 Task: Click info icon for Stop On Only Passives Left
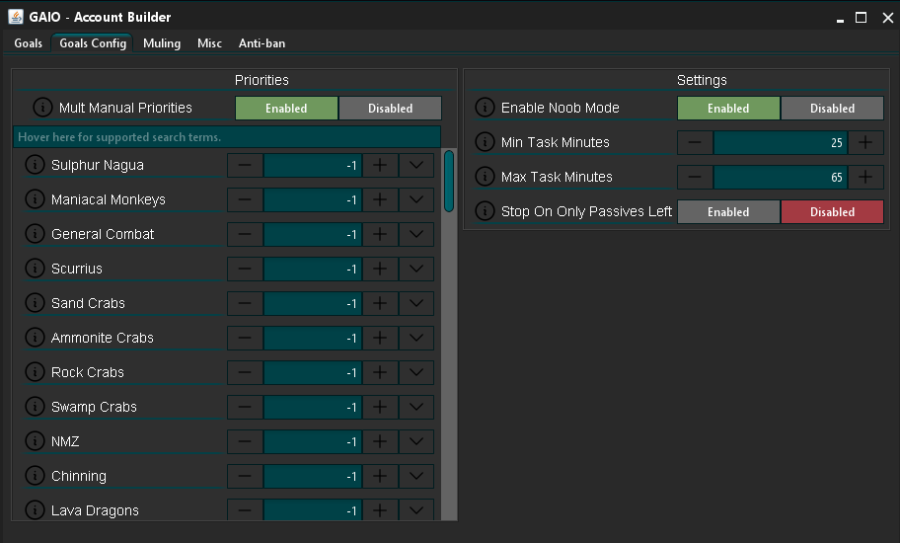485,211
